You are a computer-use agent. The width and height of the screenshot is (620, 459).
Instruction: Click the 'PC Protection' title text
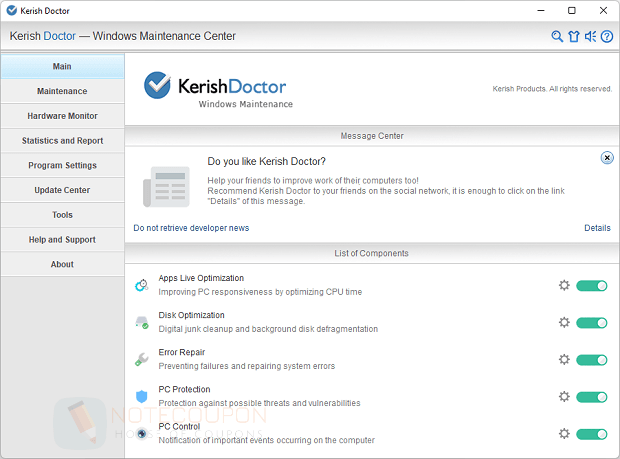coord(184,389)
